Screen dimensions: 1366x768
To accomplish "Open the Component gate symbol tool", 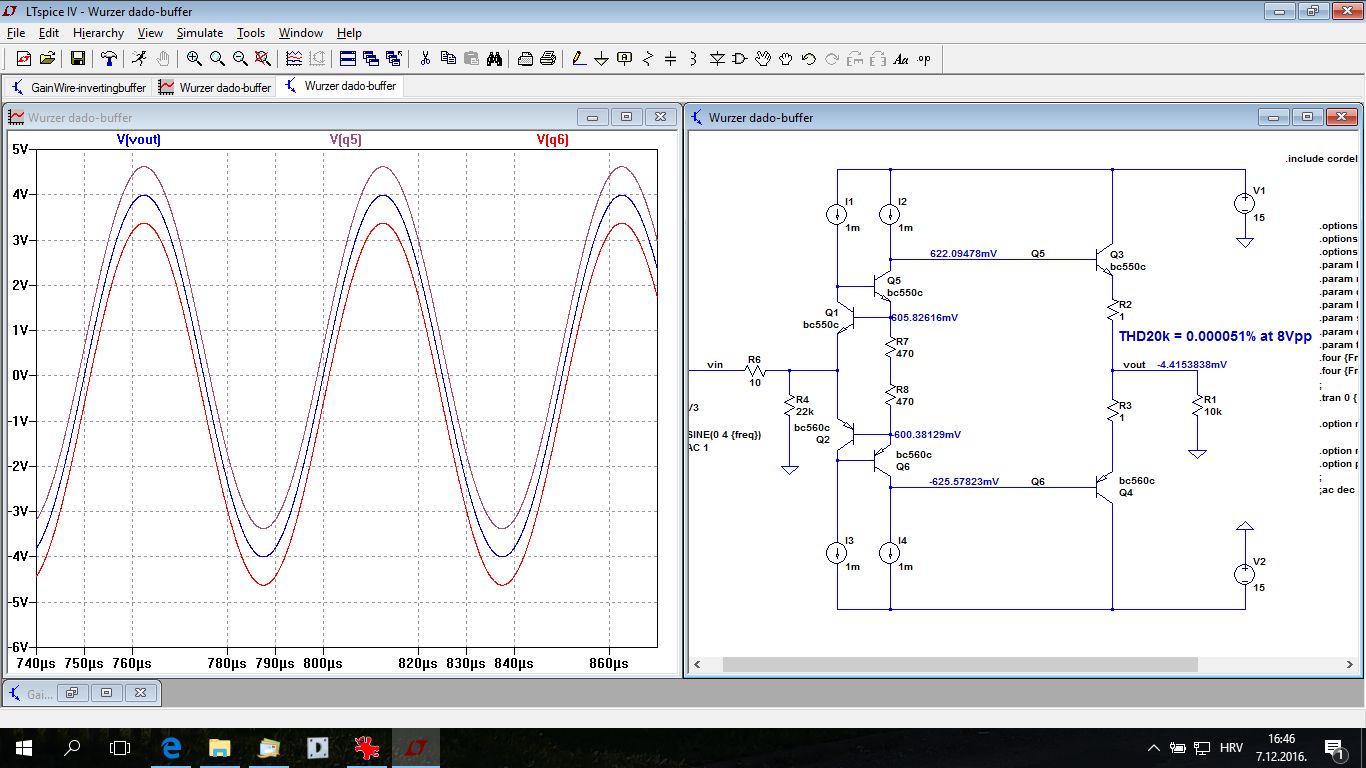I will (740, 59).
